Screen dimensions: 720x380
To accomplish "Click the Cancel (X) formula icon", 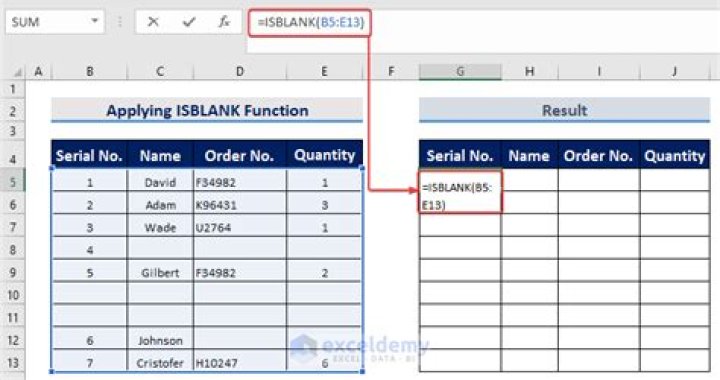I will point(153,22).
